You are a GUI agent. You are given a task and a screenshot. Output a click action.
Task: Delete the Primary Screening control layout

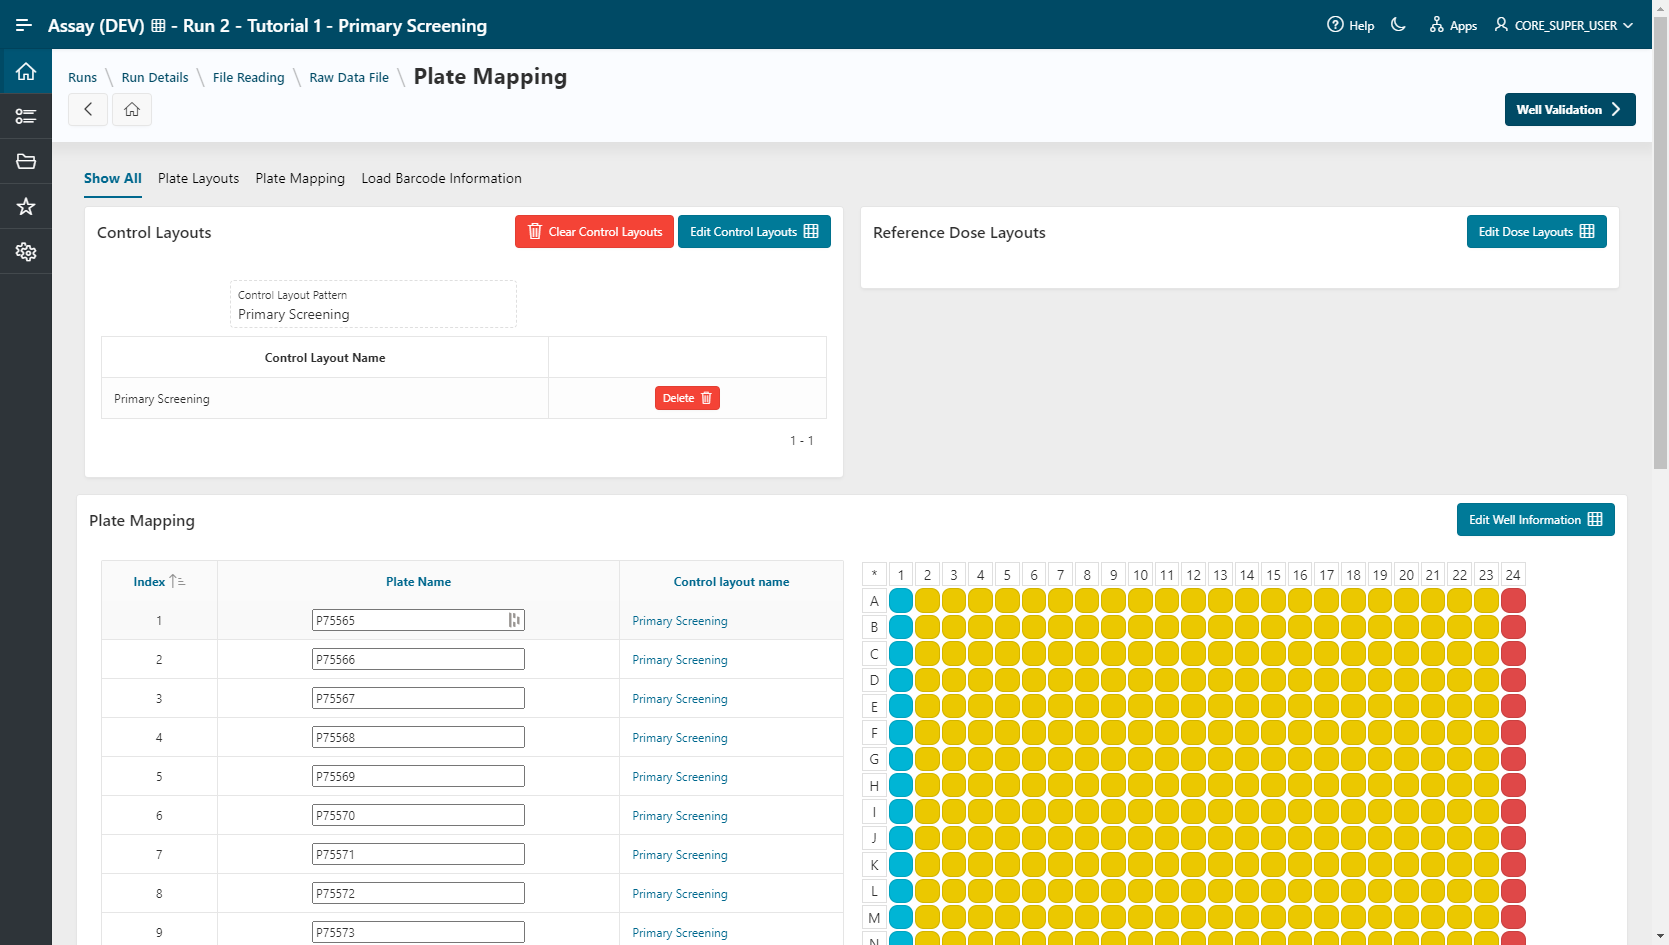click(x=687, y=398)
